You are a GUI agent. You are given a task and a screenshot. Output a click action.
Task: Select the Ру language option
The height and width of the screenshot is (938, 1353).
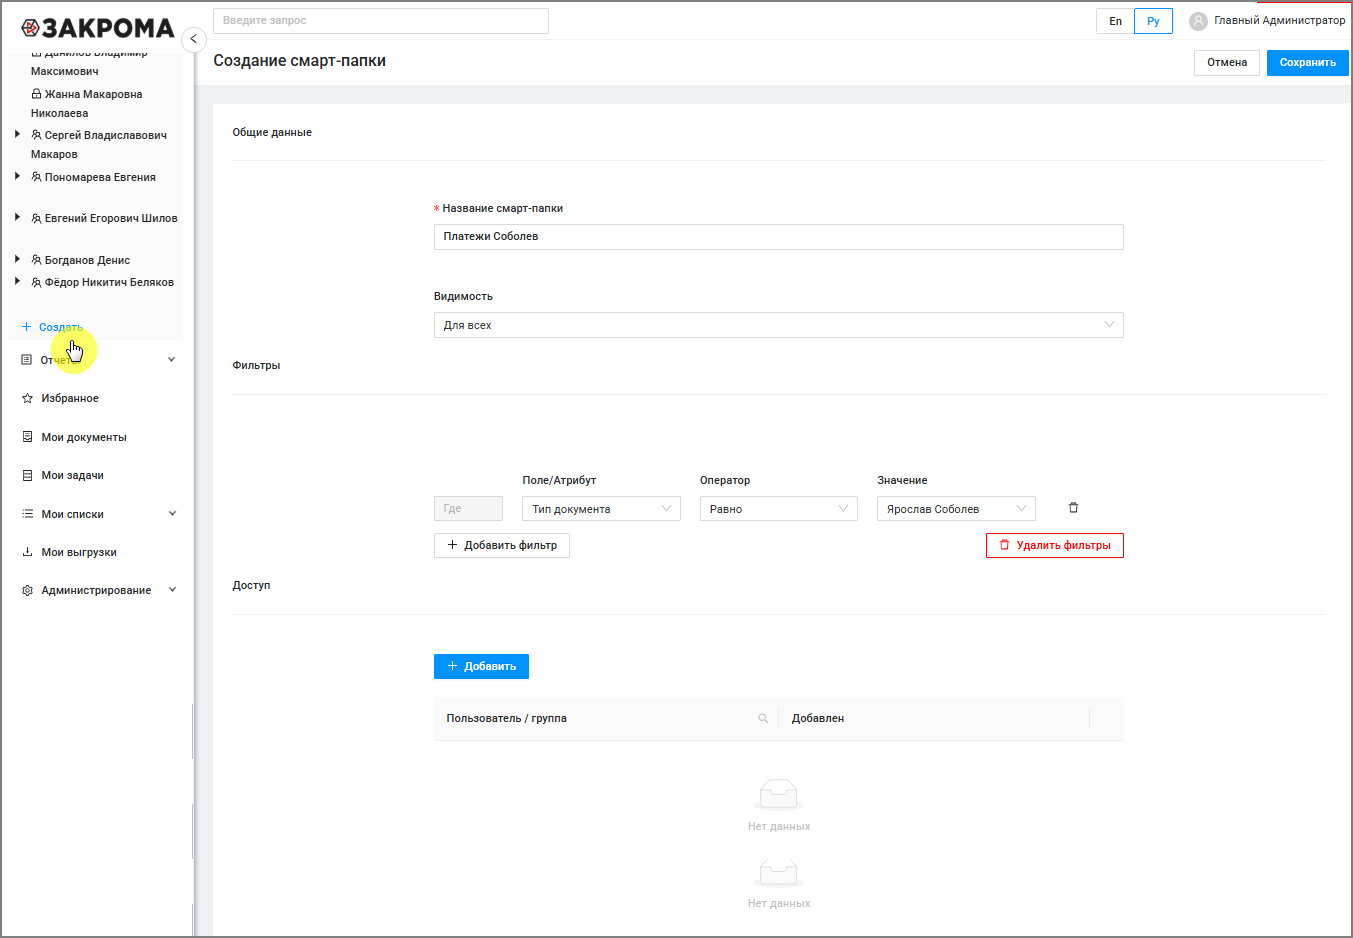(x=1153, y=21)
